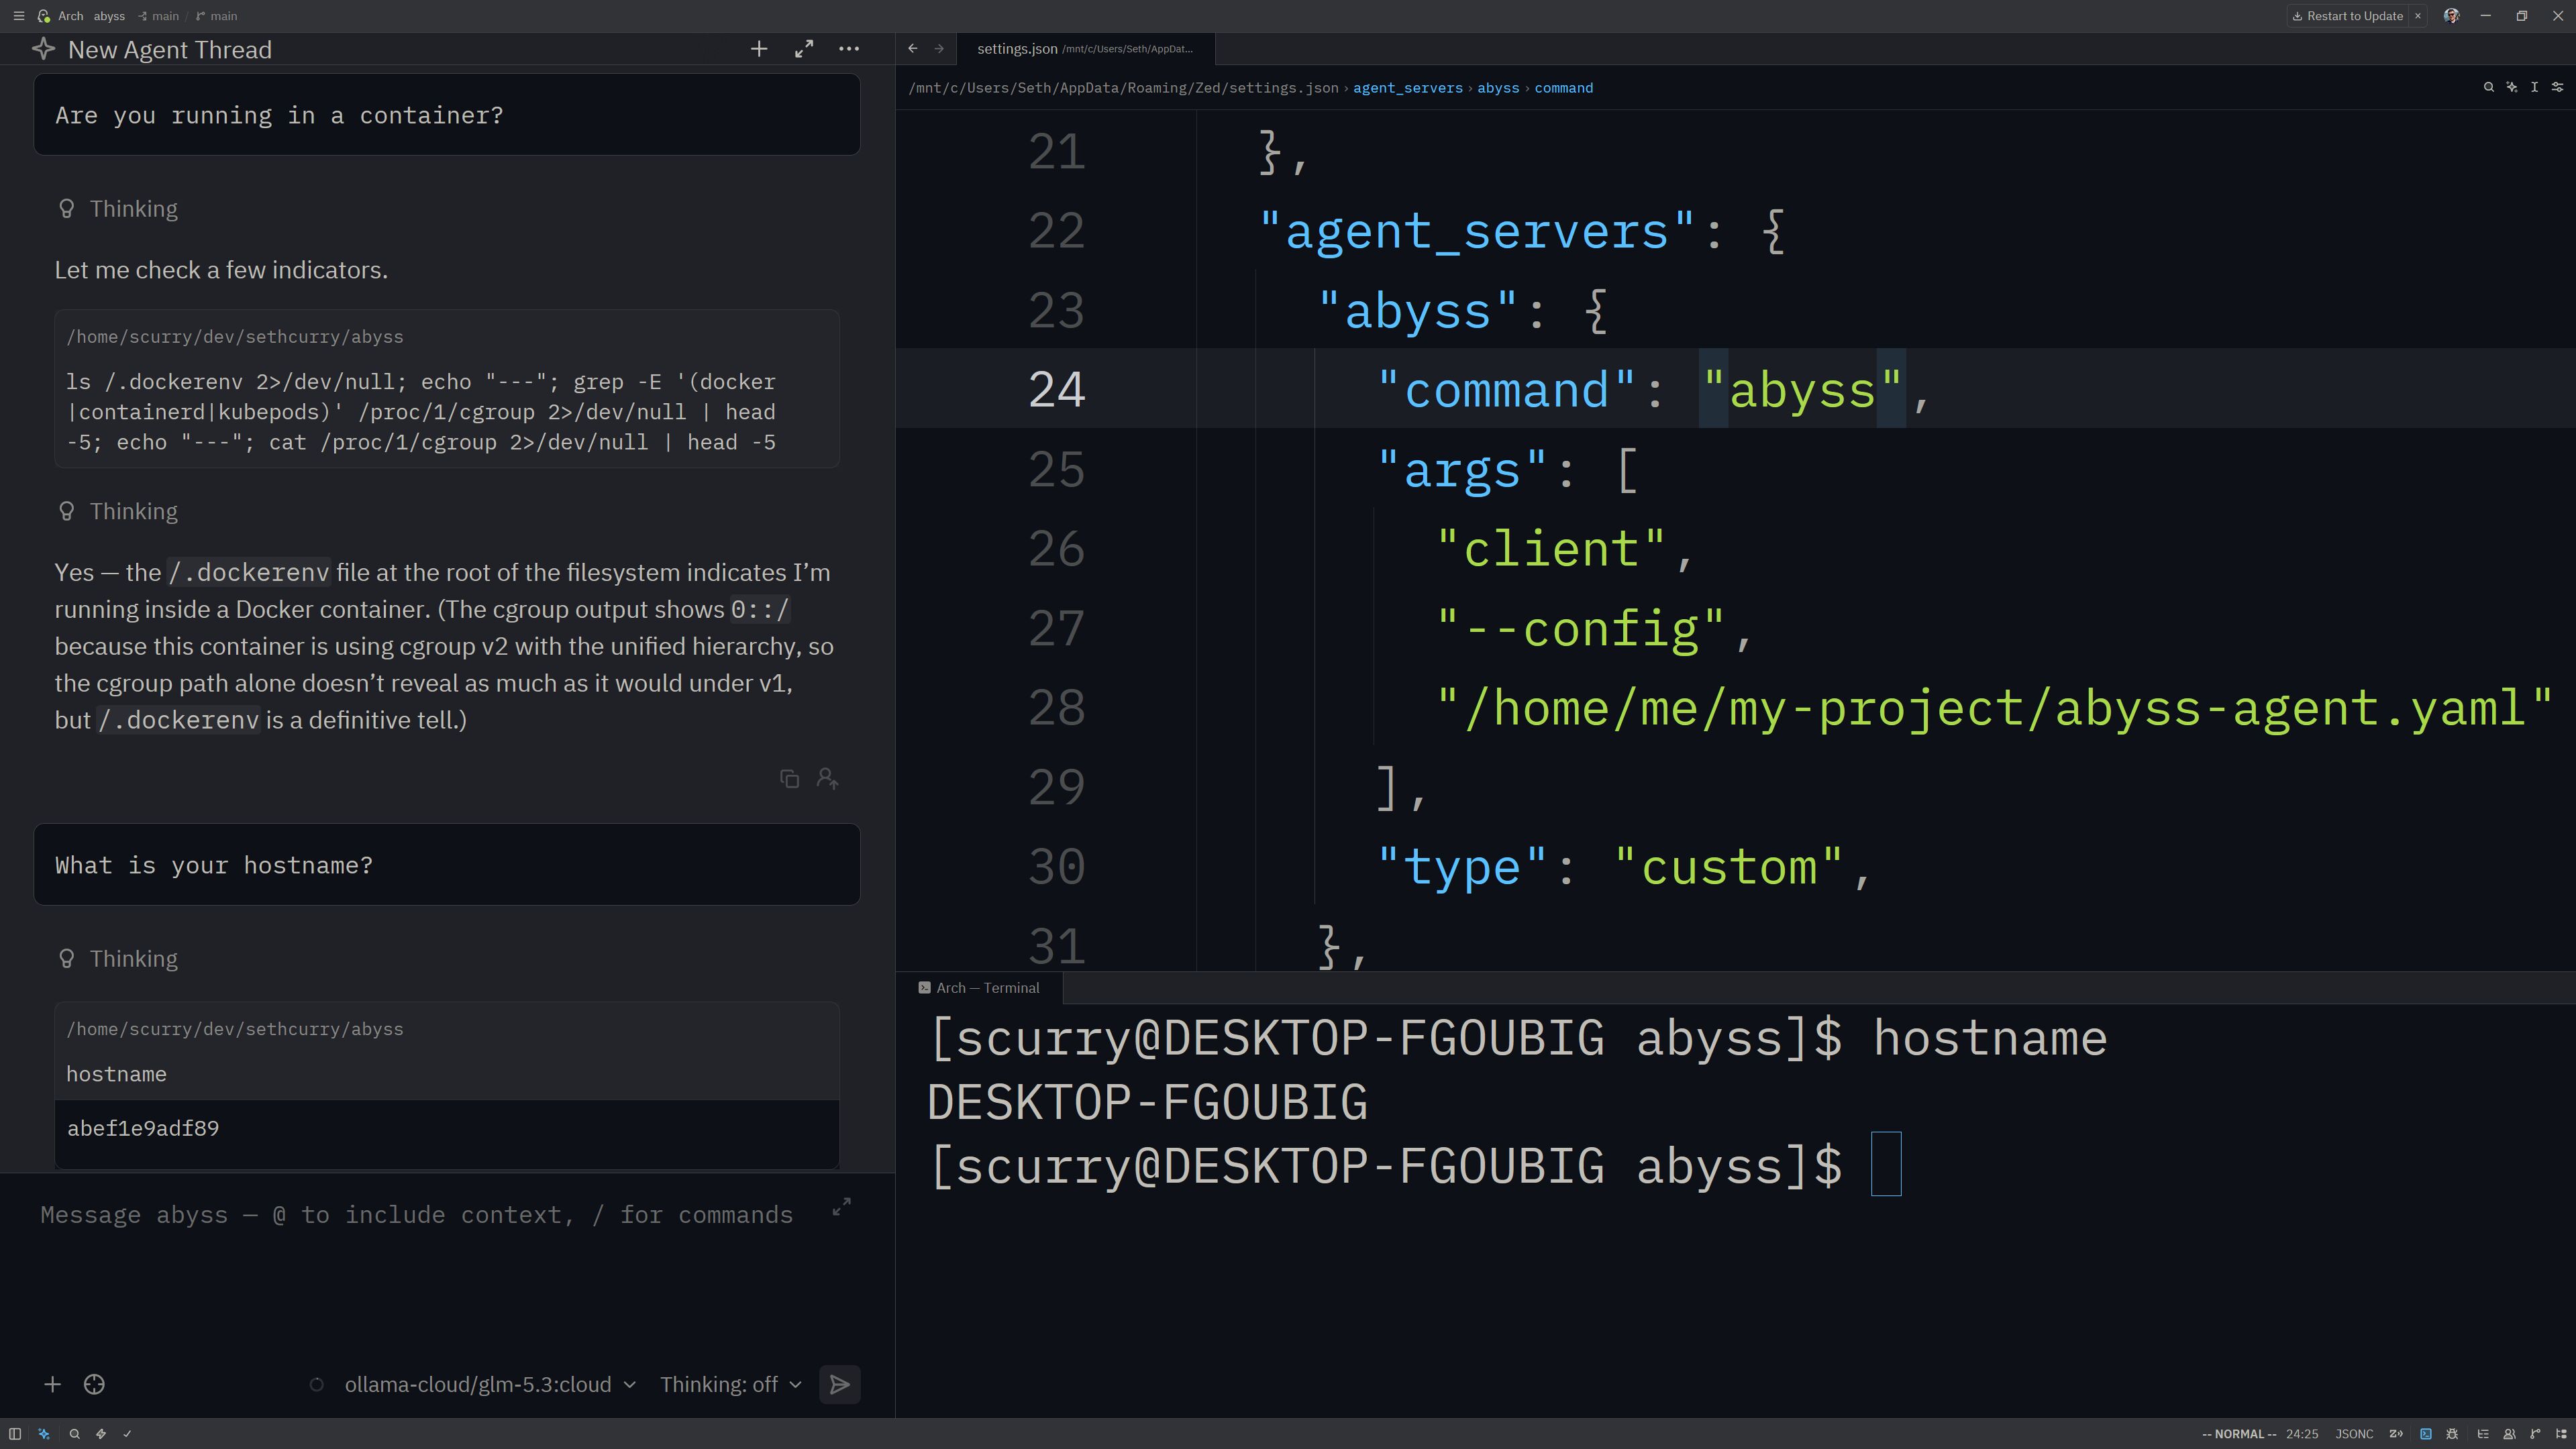
Task: Expand the first Thinking block above 'Let me check'
Action: (118, 208)
